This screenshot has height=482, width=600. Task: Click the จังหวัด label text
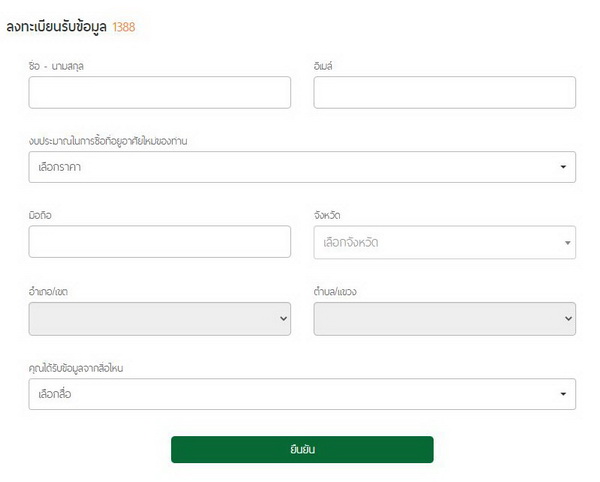[x=328, y=215]
